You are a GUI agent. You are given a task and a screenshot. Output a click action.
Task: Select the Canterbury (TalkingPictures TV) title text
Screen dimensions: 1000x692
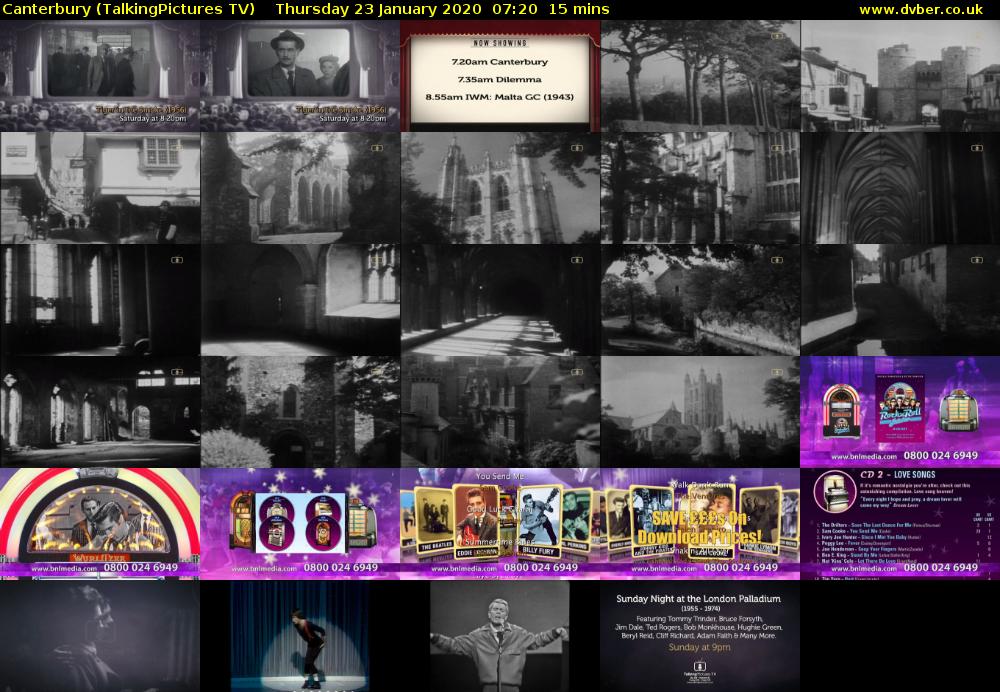[129, 10]
